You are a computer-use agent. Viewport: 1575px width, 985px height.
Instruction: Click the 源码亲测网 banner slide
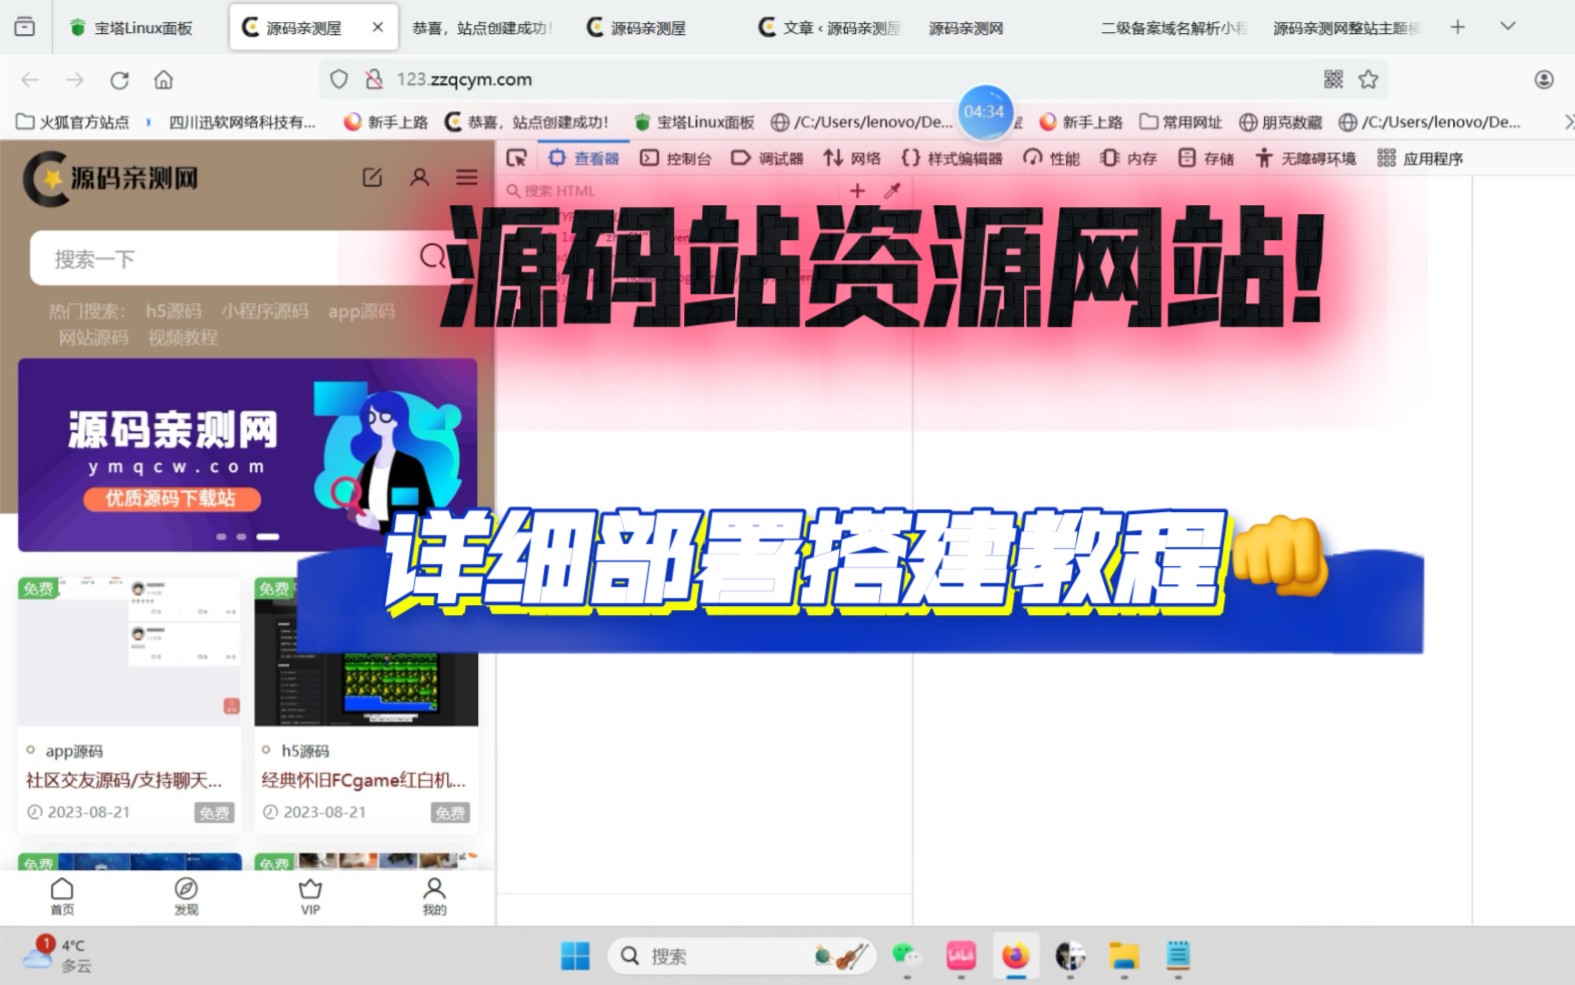(247, 455)
